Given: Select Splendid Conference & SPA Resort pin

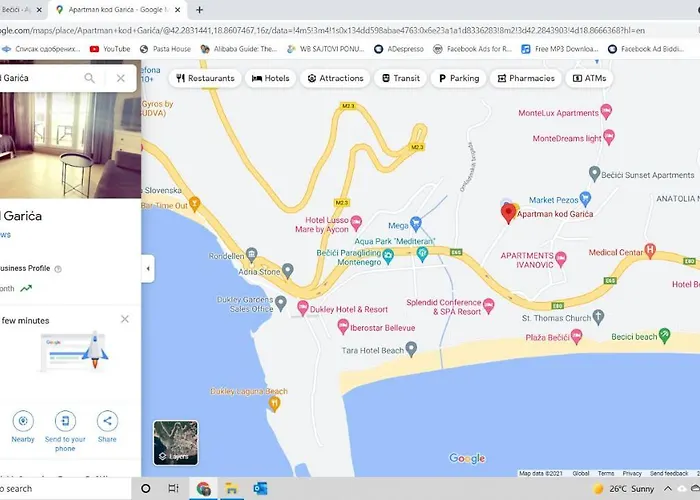Looking at the screenshot, I should [x=489, y=306].
